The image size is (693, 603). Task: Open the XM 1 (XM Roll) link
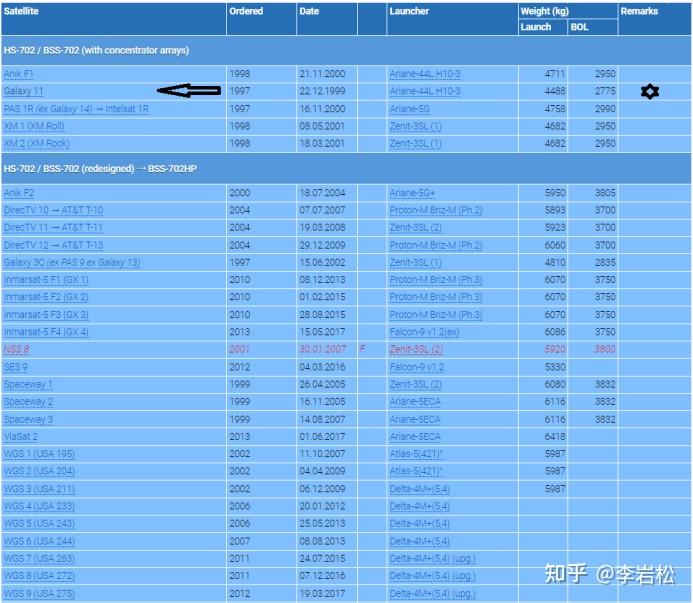coord(34,126)
